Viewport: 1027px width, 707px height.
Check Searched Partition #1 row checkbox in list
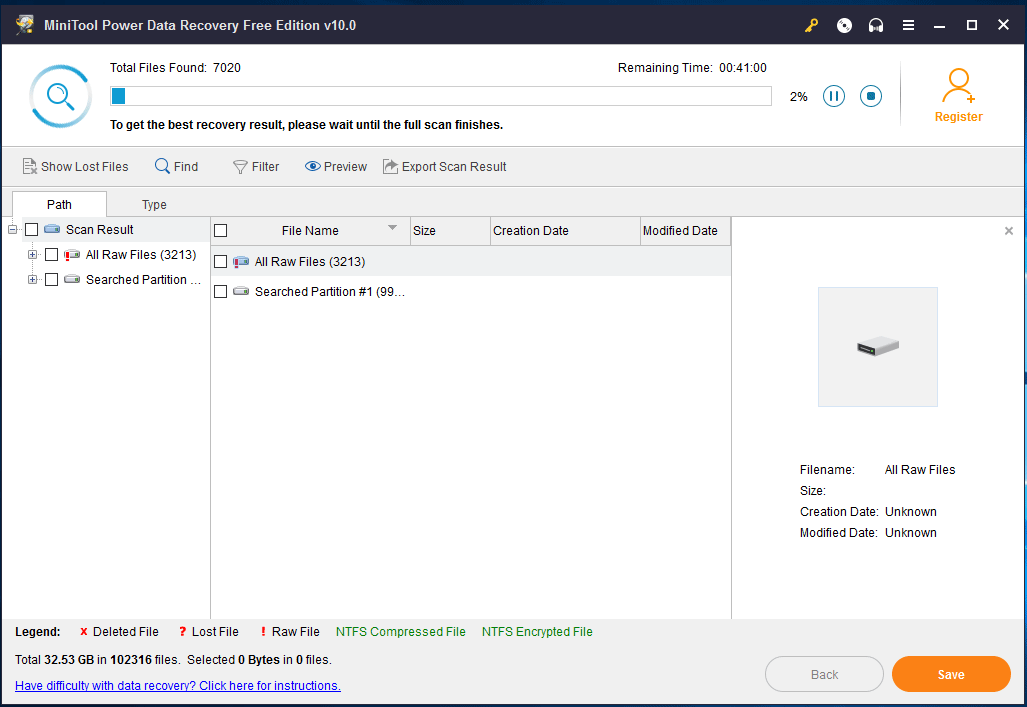[x=221, y=292]
